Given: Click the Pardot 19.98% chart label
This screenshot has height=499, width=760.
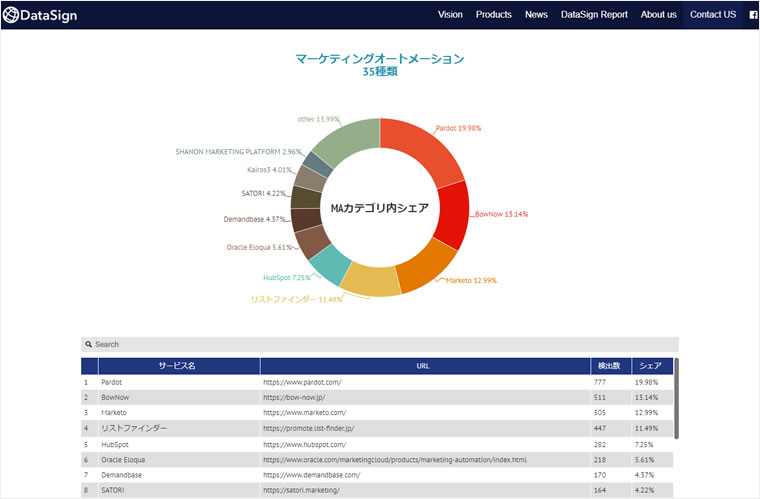Looking at the screenshot, I should (459, 128).
